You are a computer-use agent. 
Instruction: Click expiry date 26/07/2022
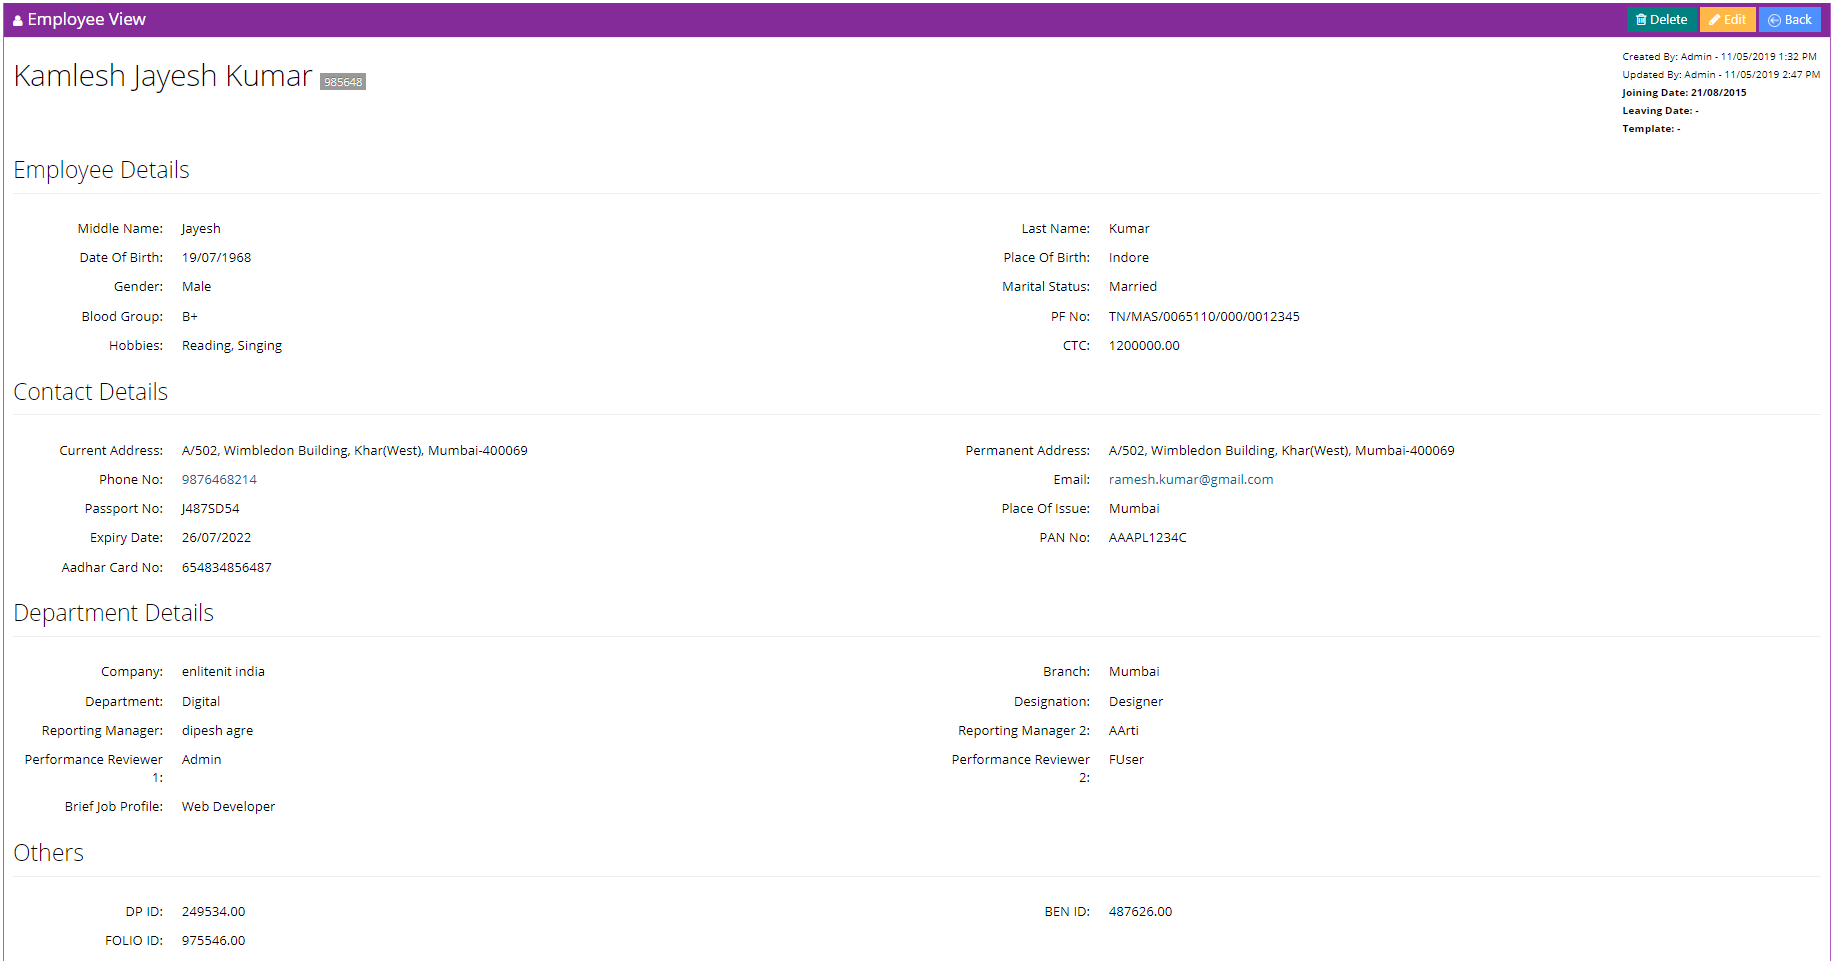point(216,538)
